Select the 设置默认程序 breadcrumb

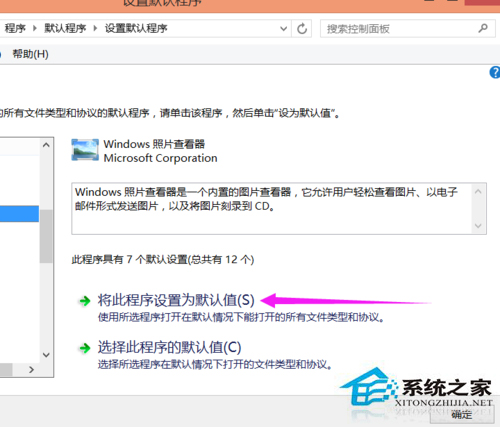coord(136,28)
